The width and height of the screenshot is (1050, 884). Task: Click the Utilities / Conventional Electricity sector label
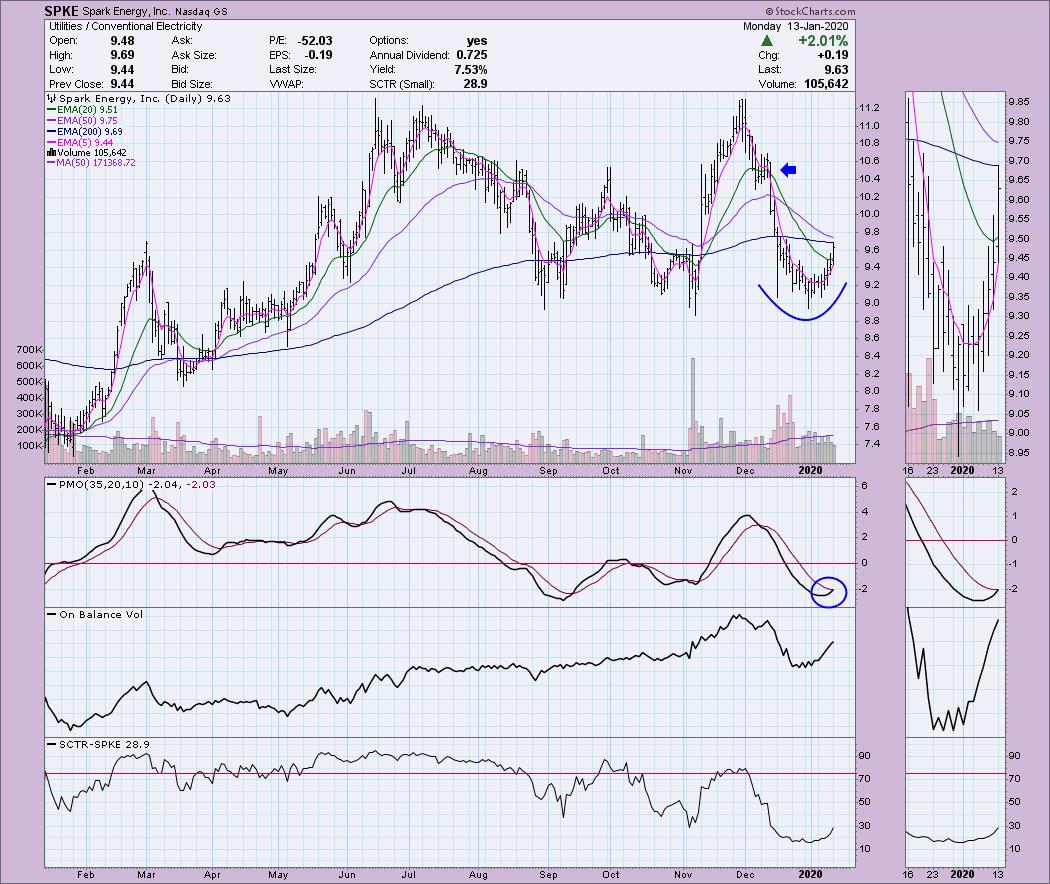point(126,26)
